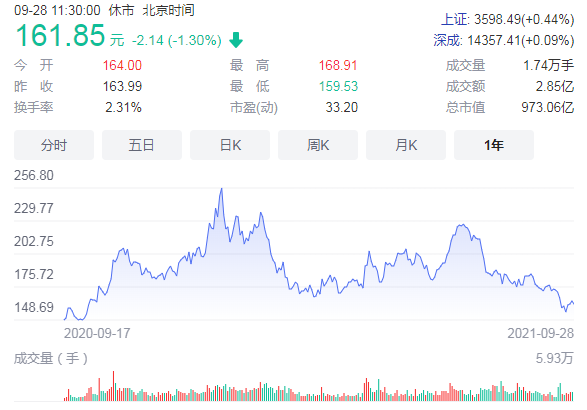
Task: Click the 229.77 price axis label
Action: 34,208
